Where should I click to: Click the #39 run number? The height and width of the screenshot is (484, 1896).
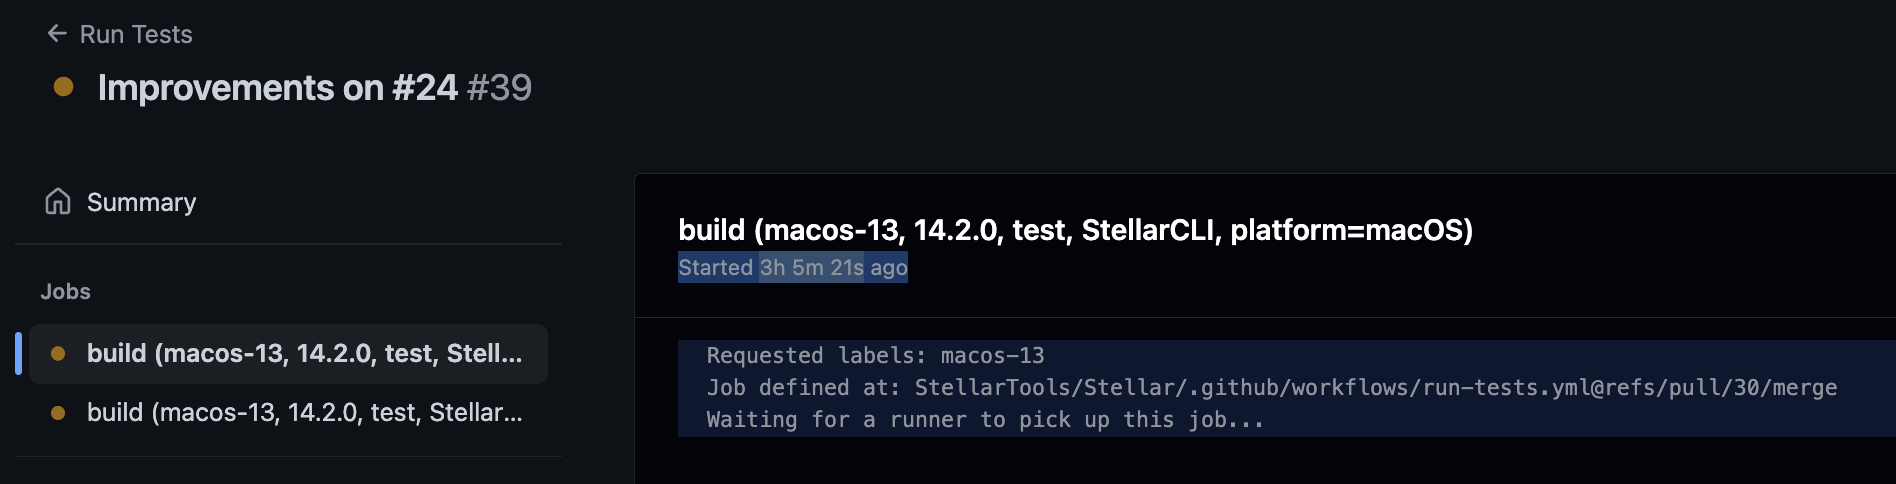499,88
